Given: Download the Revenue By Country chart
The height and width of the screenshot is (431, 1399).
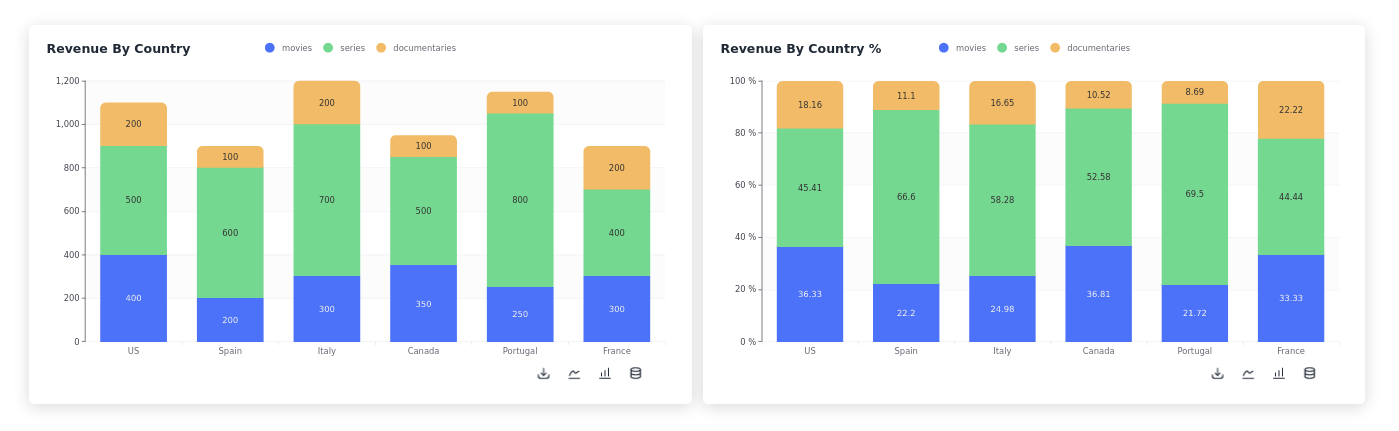Looking at the screenshot, I should pyautogui.click(x=543, y=373).
